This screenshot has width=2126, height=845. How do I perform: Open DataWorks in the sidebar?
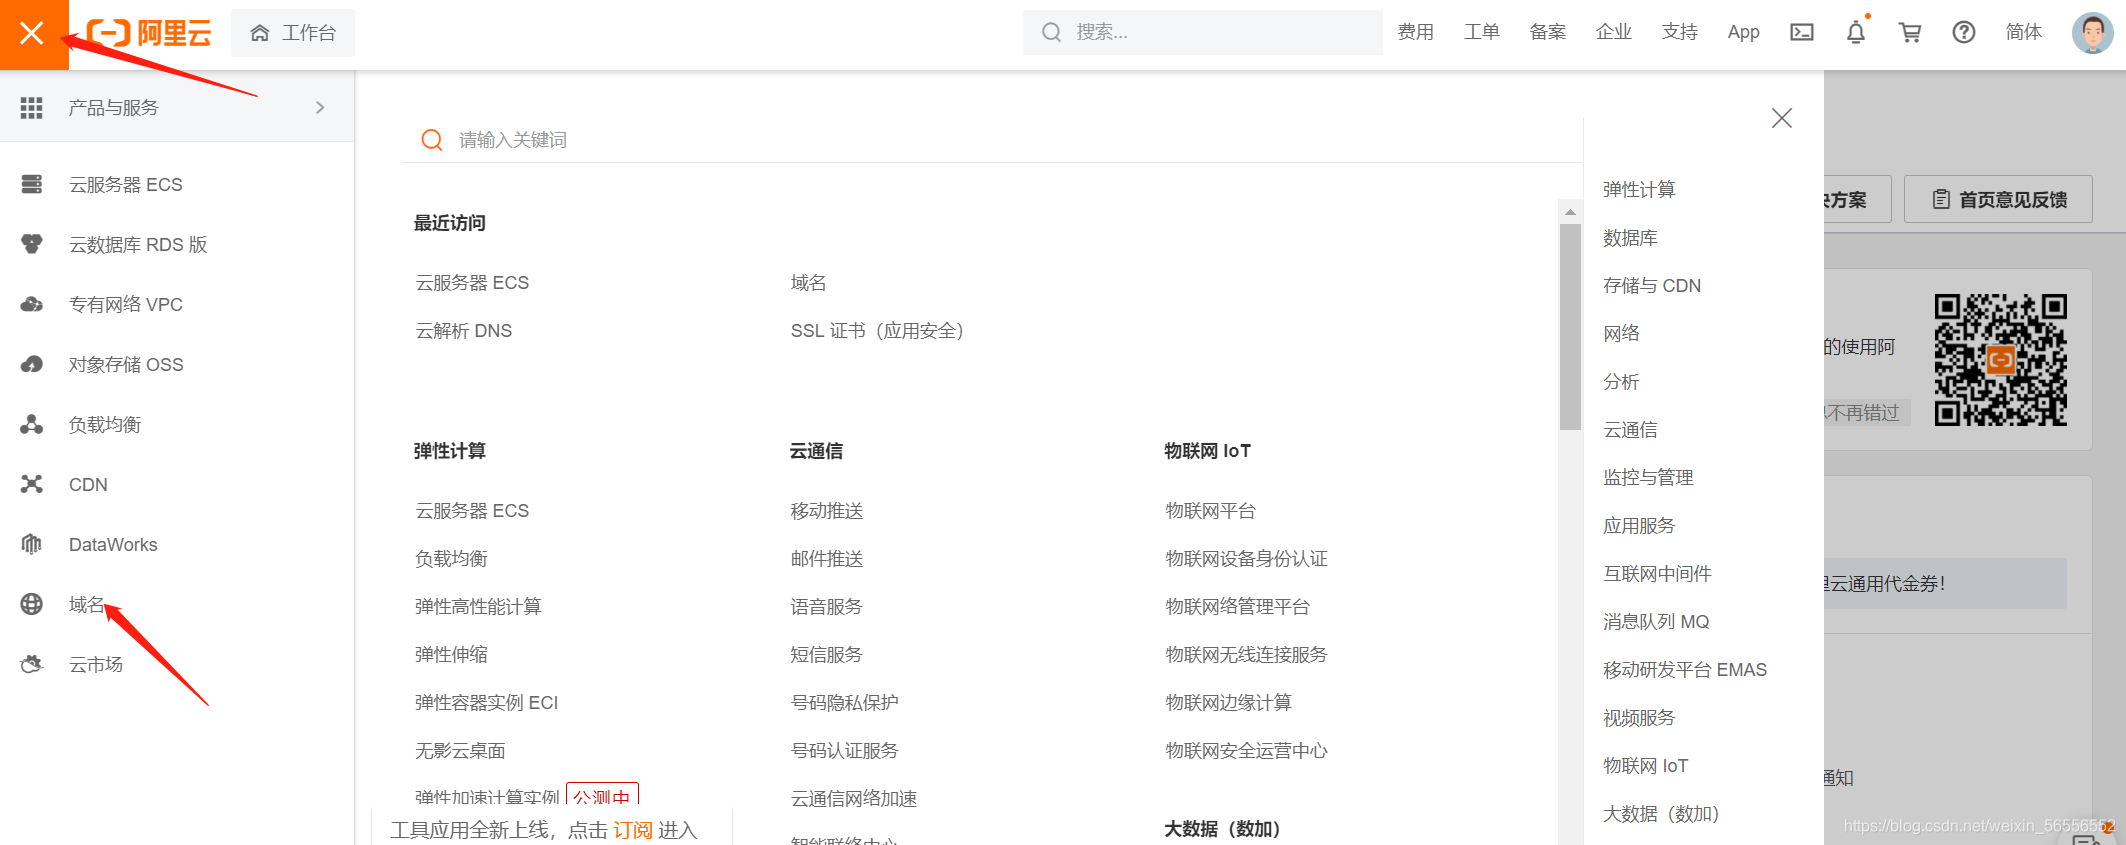point(113,544)
